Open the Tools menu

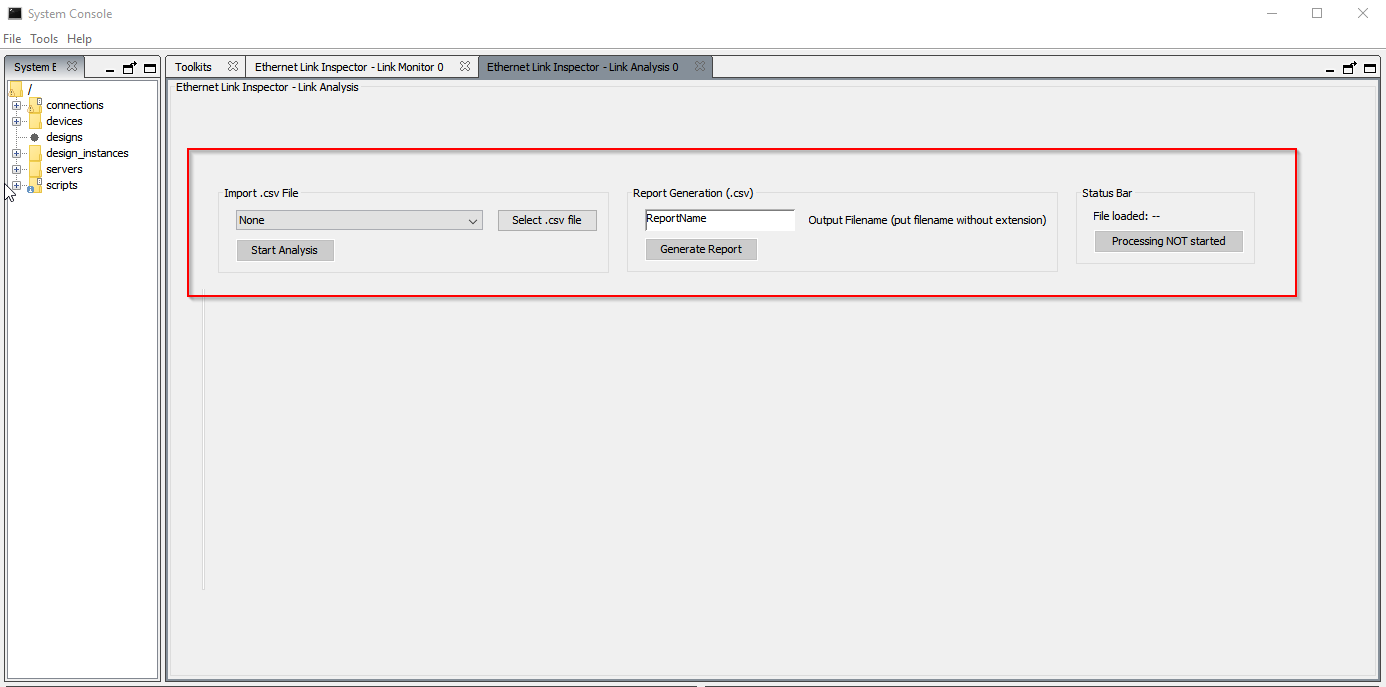pyautogui.click(x=44, y=39)
